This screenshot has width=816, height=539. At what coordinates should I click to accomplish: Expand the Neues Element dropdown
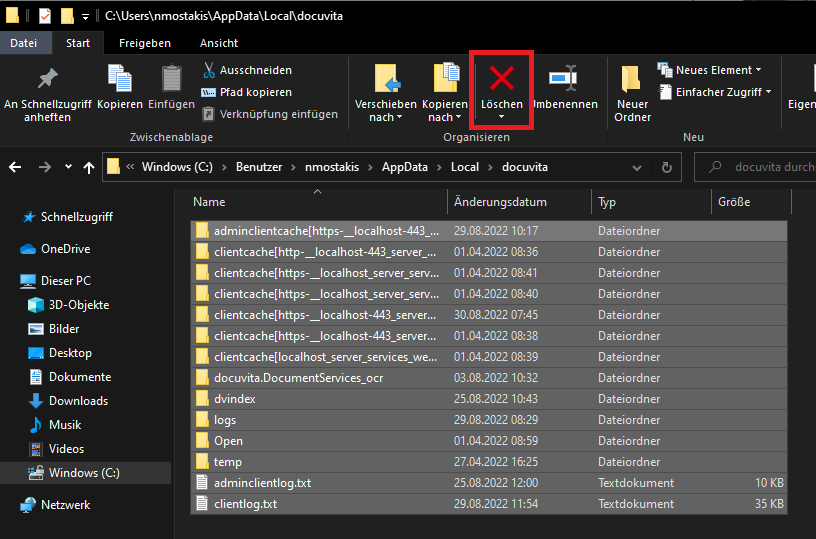pyautogui.click(x=758, y=70)
